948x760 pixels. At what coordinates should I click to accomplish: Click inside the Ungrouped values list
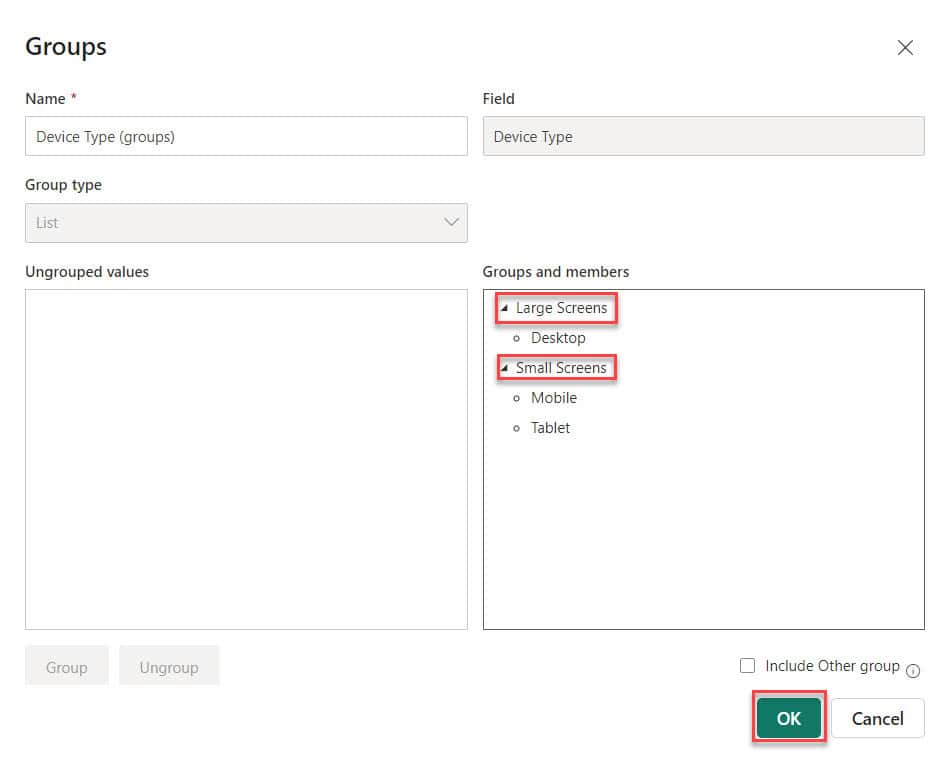coord(246,460)
